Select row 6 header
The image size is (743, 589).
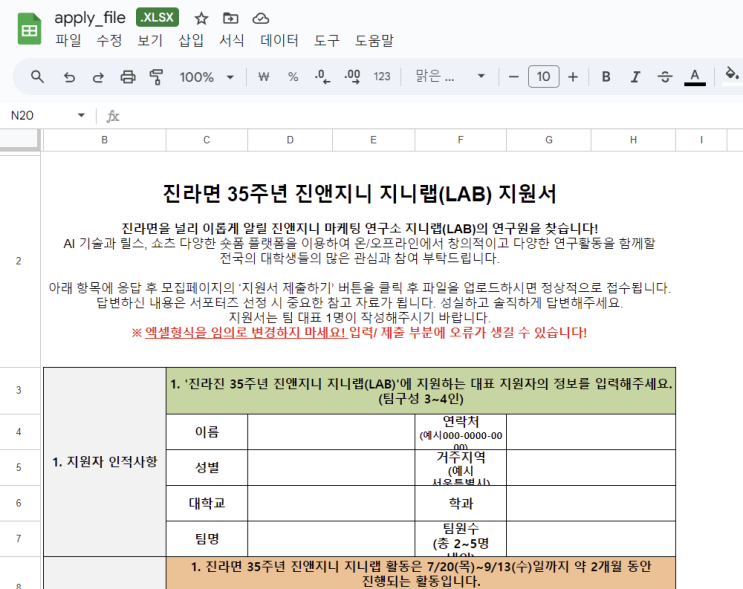(19, 503)
